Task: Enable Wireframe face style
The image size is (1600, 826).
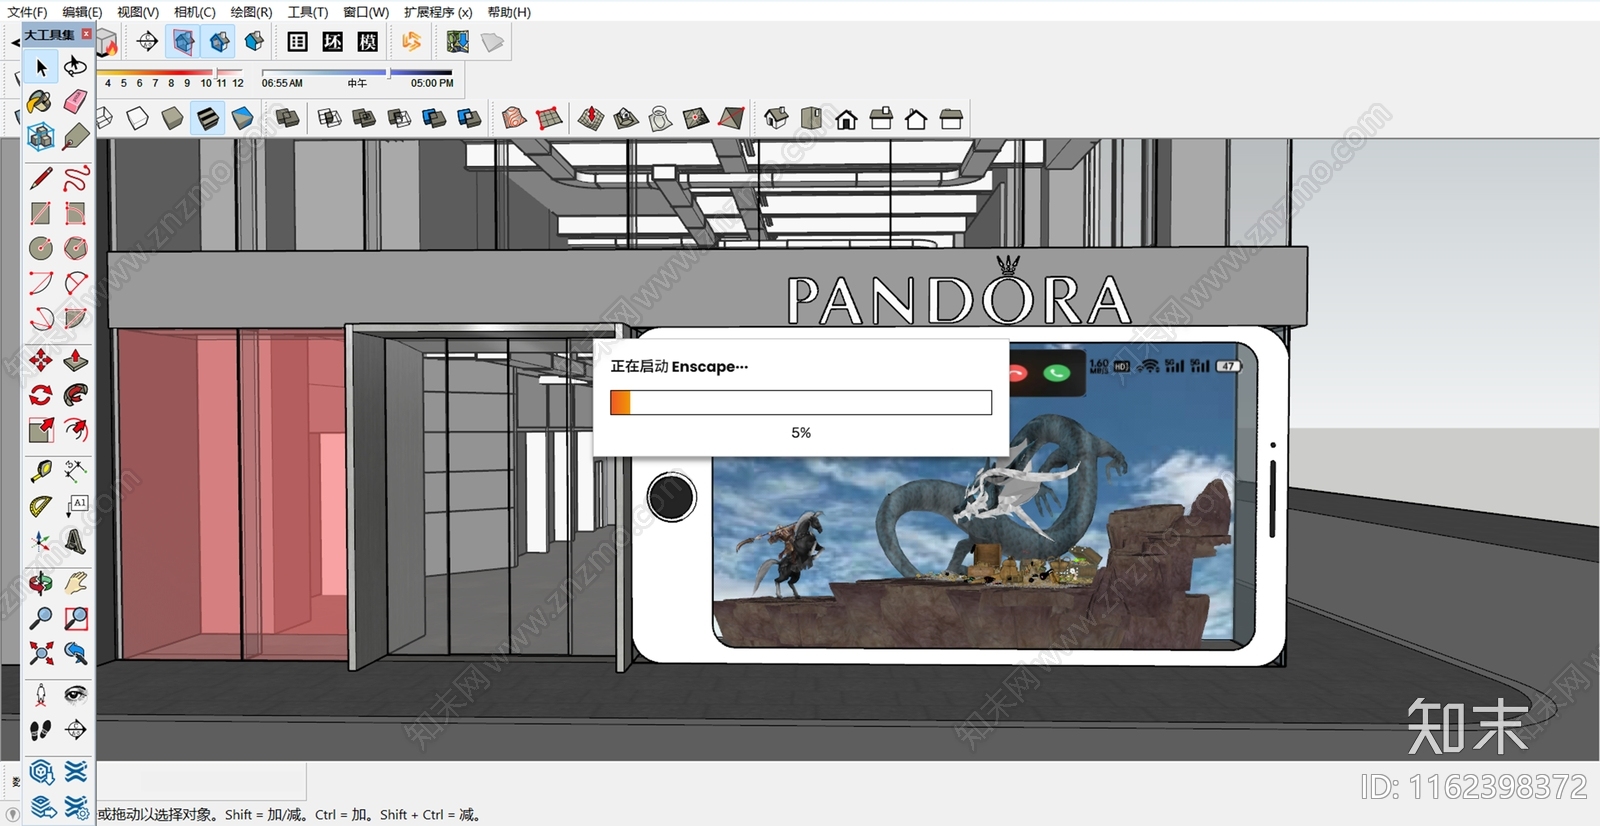Action: 105,119
